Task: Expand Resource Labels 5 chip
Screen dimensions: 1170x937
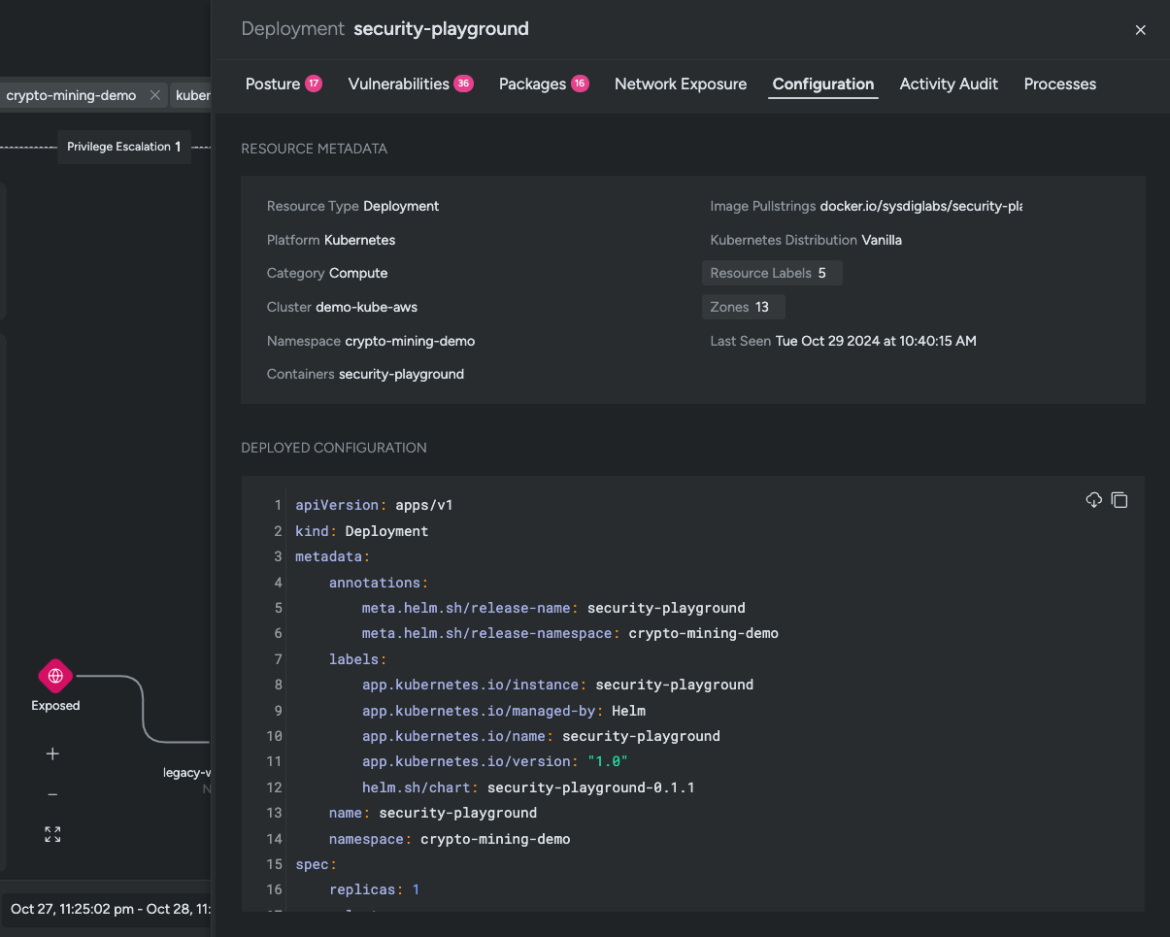Action: [x=772, y=273]
